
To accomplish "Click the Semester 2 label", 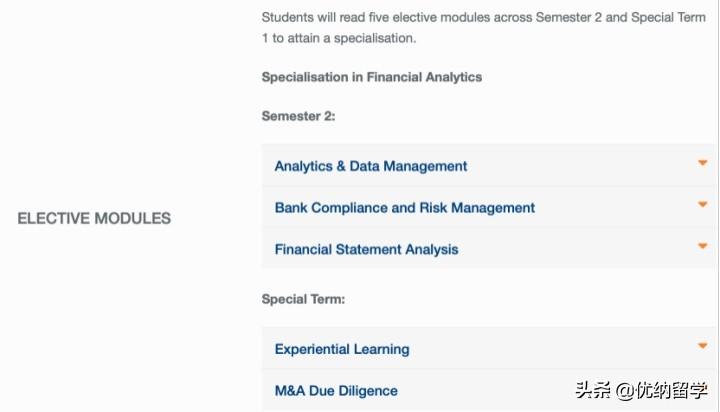I will point(298,116).
